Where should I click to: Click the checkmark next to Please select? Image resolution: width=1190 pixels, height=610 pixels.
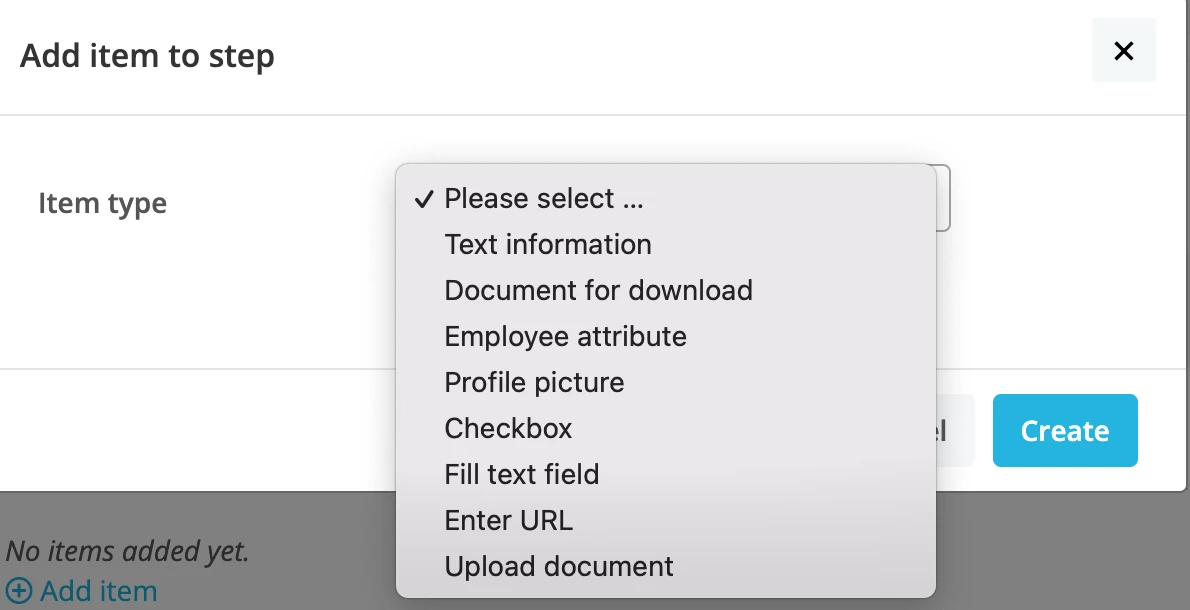click(x=423, y=199)
